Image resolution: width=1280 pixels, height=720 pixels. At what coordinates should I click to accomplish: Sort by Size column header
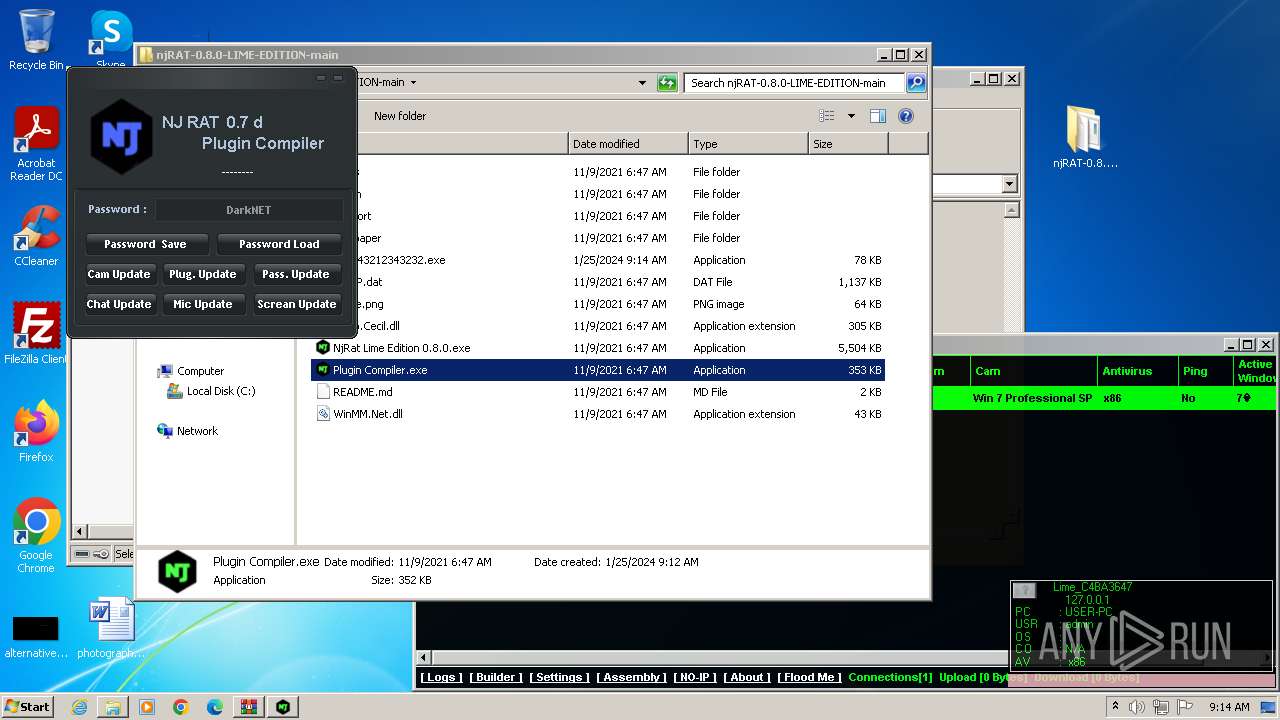pos(848,144)
